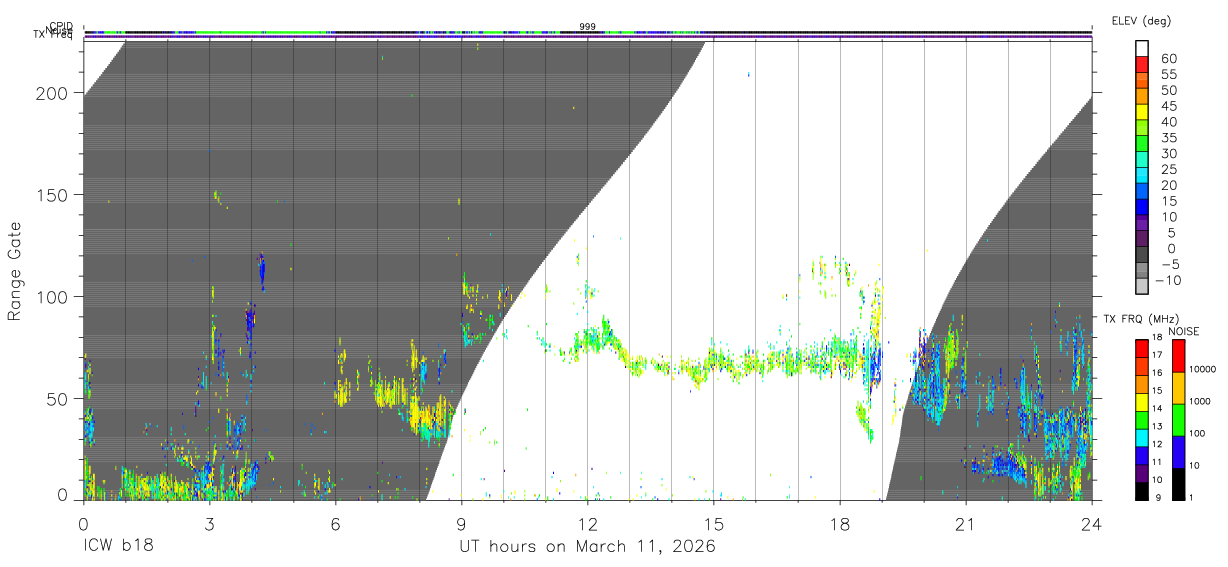Click the "18" tick label on the UT hours axis
1228x567 pixels.
[839, 523]
